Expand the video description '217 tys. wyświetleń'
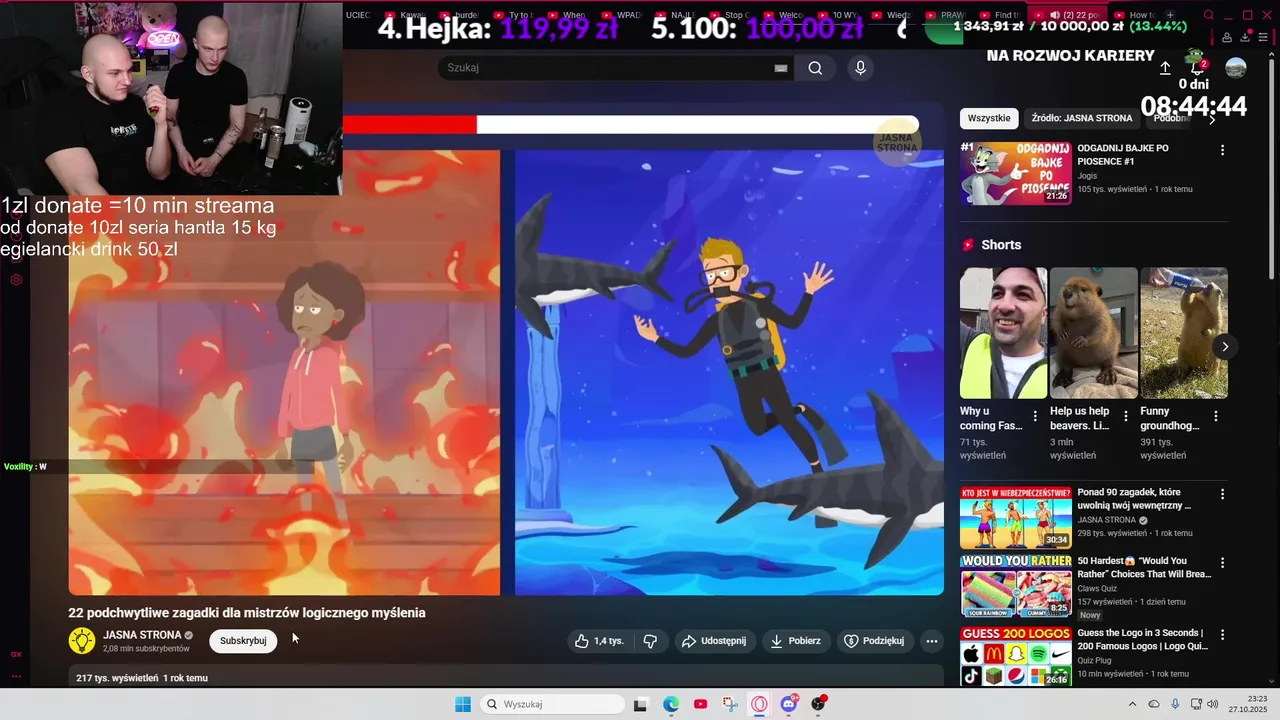Screen dimensions: 1280x720 click(506, 677)
